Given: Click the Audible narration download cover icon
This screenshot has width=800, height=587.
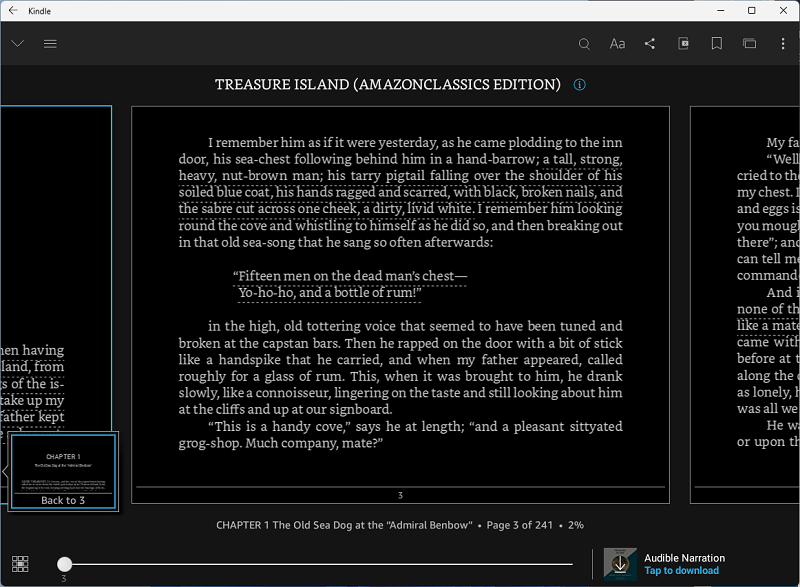Looking at the screenshot, I should [x=620, y=564].
